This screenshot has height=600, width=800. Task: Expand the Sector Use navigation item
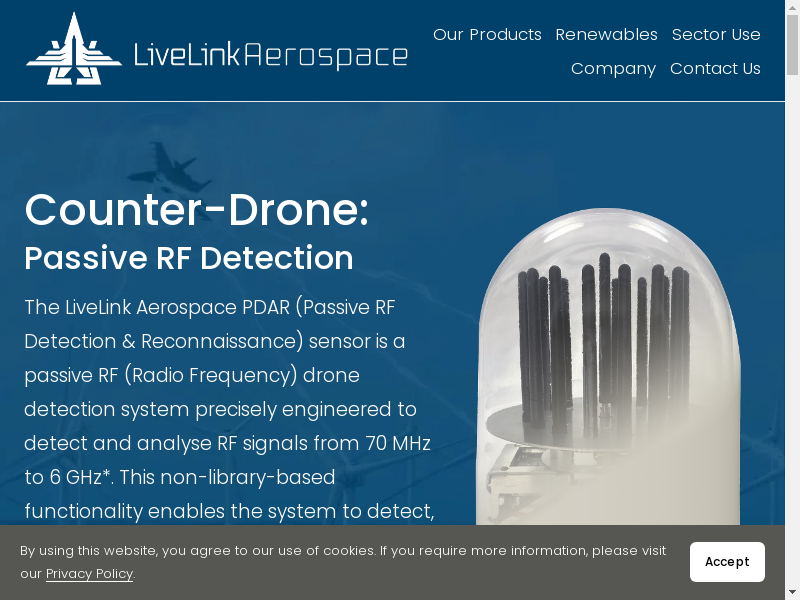(x=716, y=35)
